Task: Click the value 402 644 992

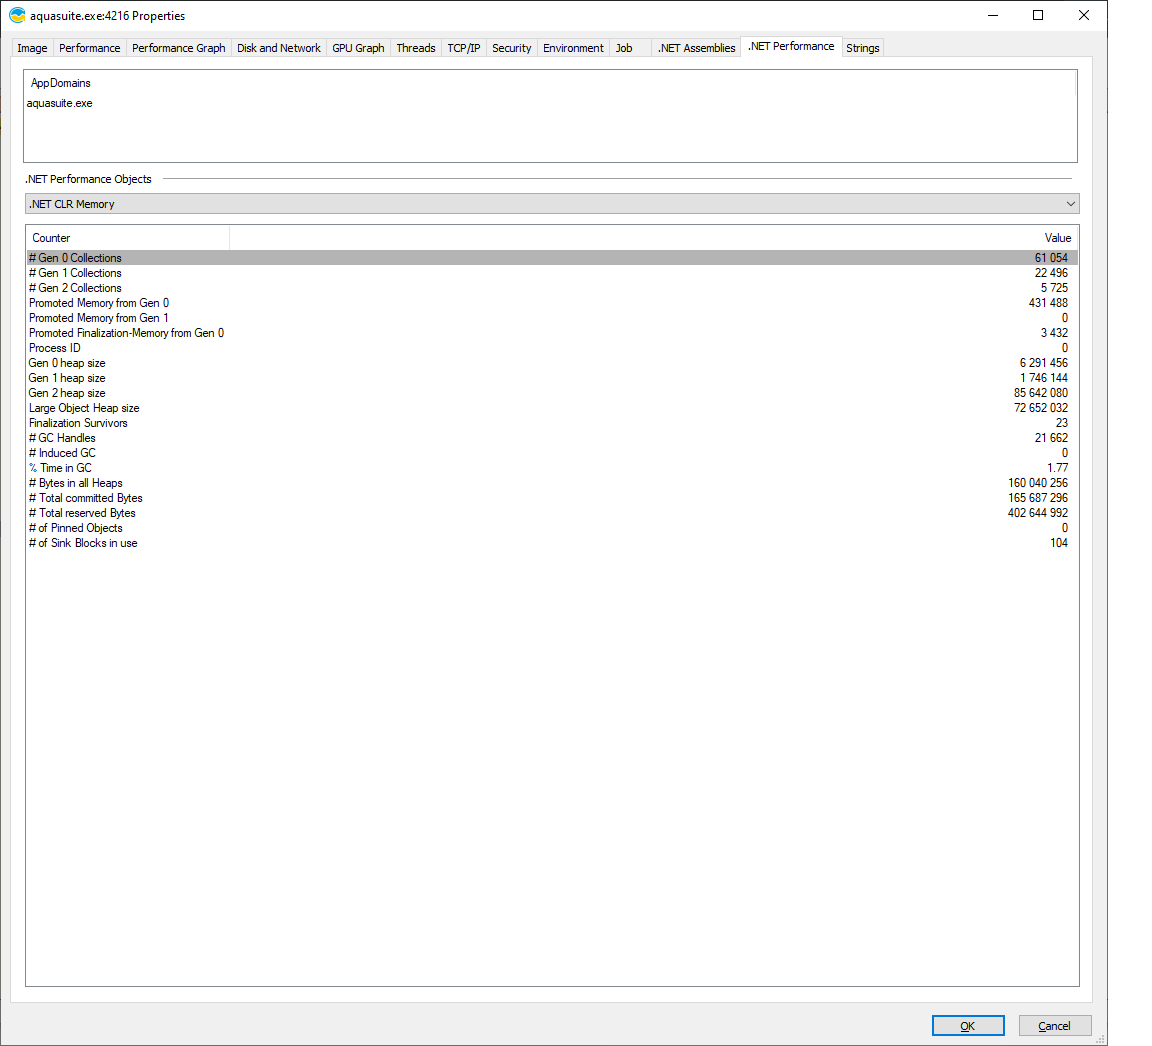Action: click(x=1037, y=513)
